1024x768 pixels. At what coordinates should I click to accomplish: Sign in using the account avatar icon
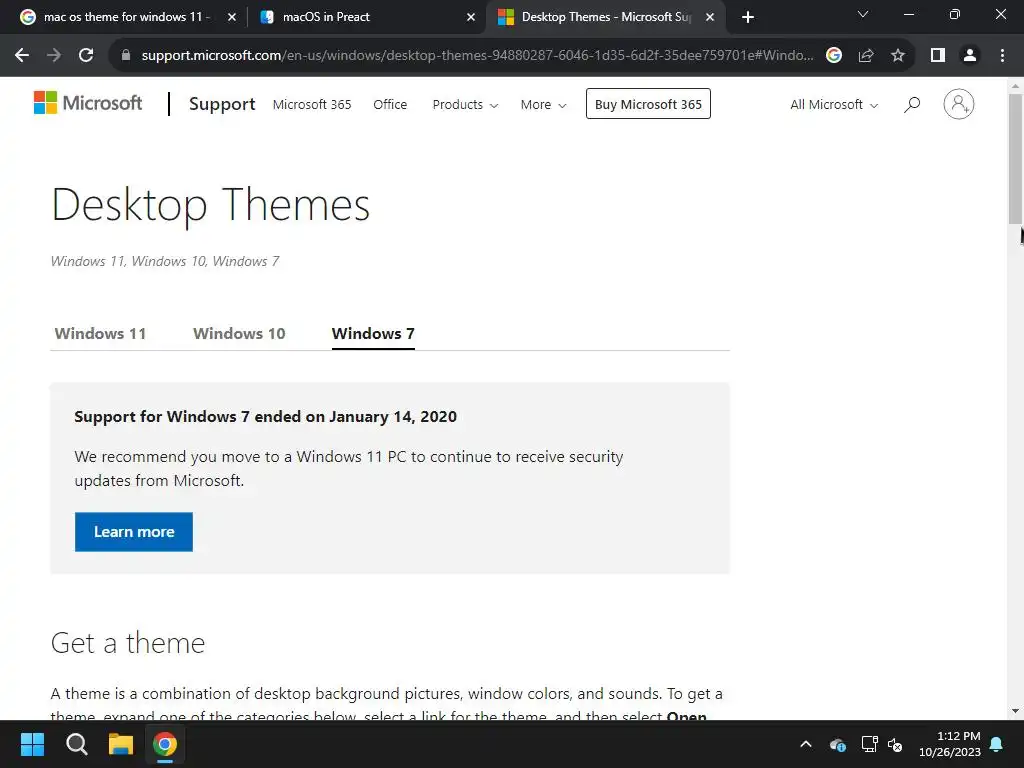click(x=959, y=104)
